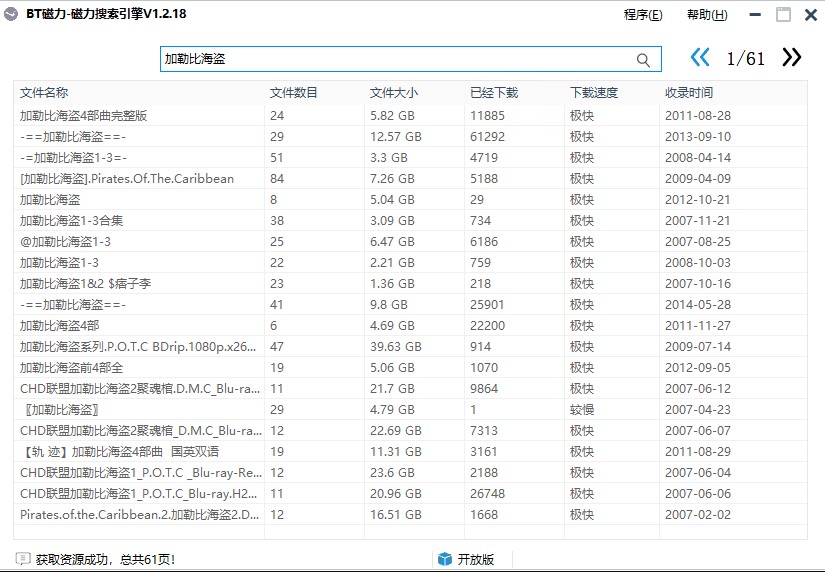
Task: Sort results by 文件大小 column
Action: click(x=393, y=93)
